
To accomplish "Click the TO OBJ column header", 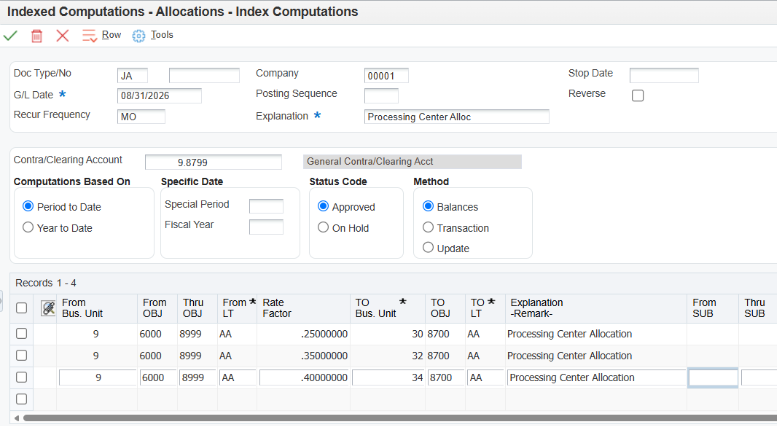I will [445, 308].
